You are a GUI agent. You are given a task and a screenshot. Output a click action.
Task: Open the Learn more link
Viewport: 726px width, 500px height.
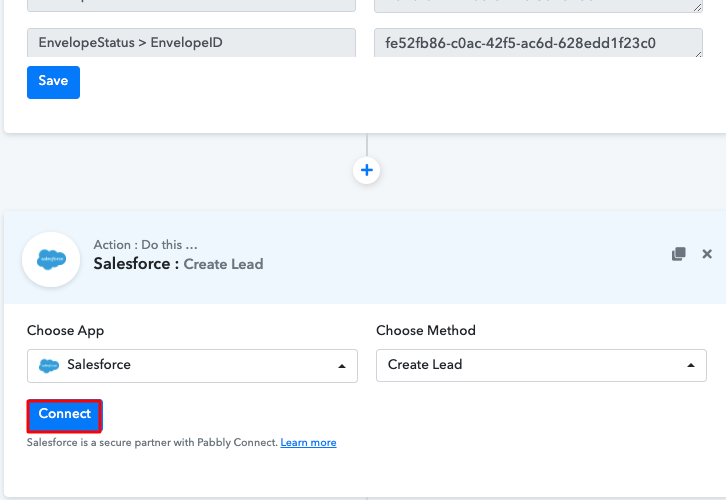point(308,443)
